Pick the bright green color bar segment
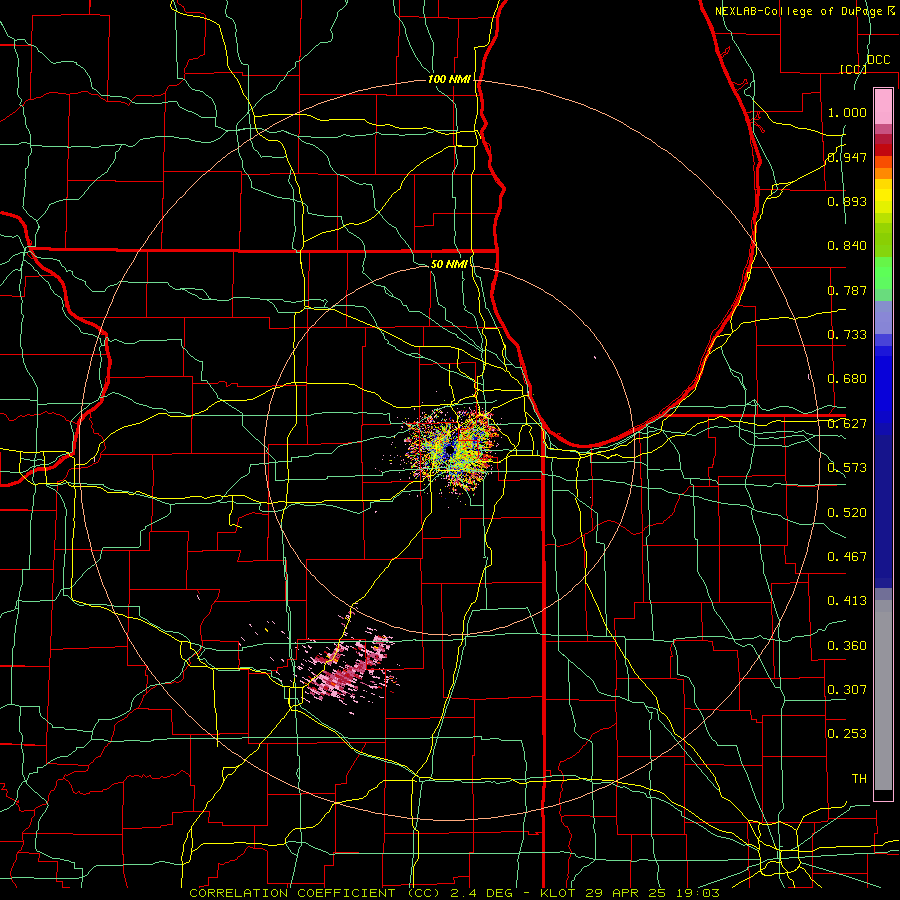900x900 pixels. click(883, 273)
